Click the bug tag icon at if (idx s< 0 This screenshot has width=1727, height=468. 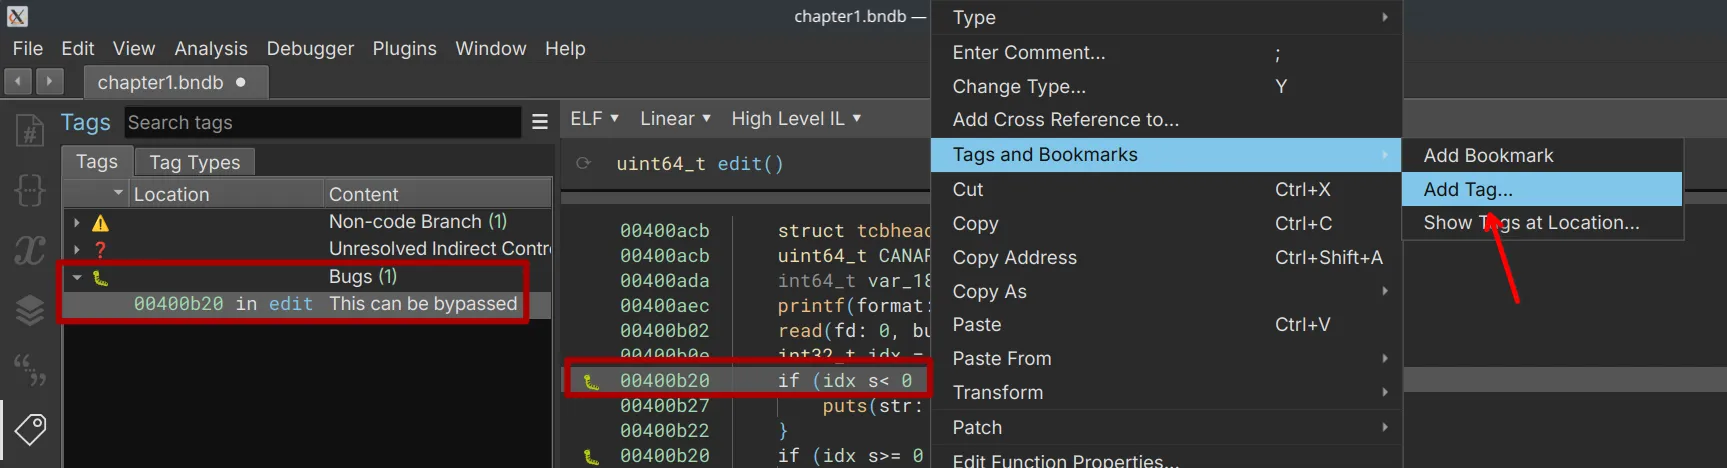592,381
